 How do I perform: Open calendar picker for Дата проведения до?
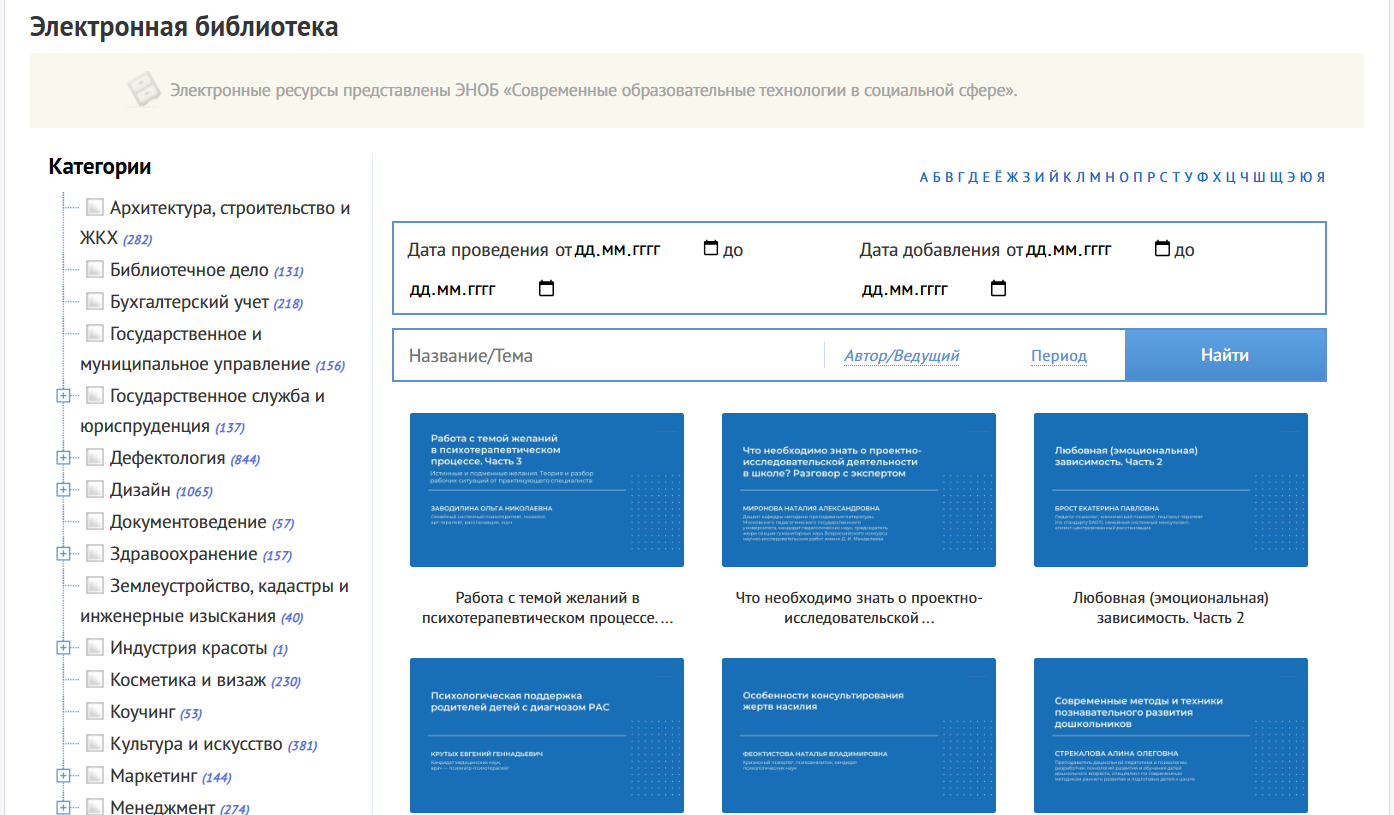click(546, 289)
